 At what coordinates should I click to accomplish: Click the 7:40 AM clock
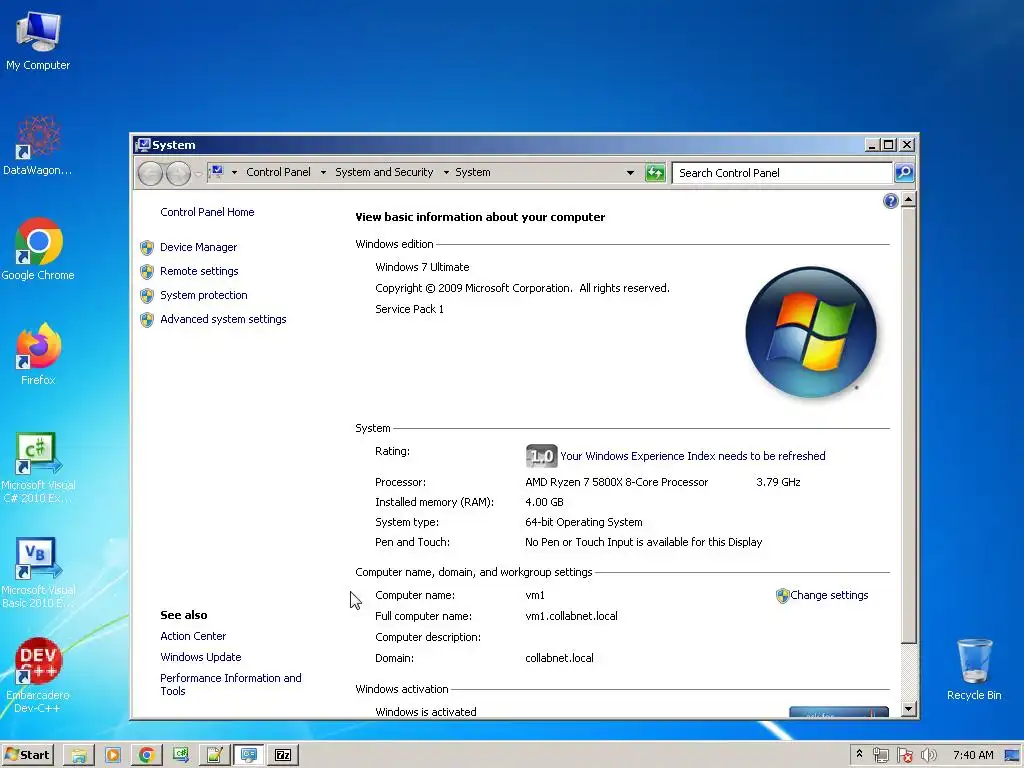click(973, 755)
